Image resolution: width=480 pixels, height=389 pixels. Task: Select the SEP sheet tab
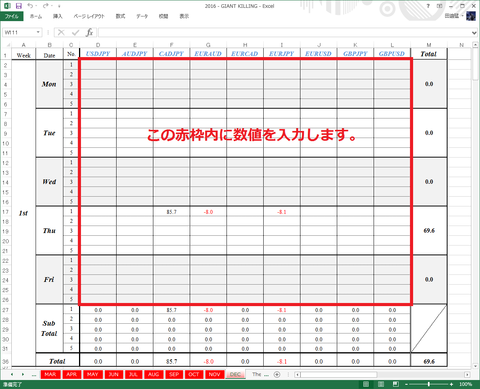(174, 374)
